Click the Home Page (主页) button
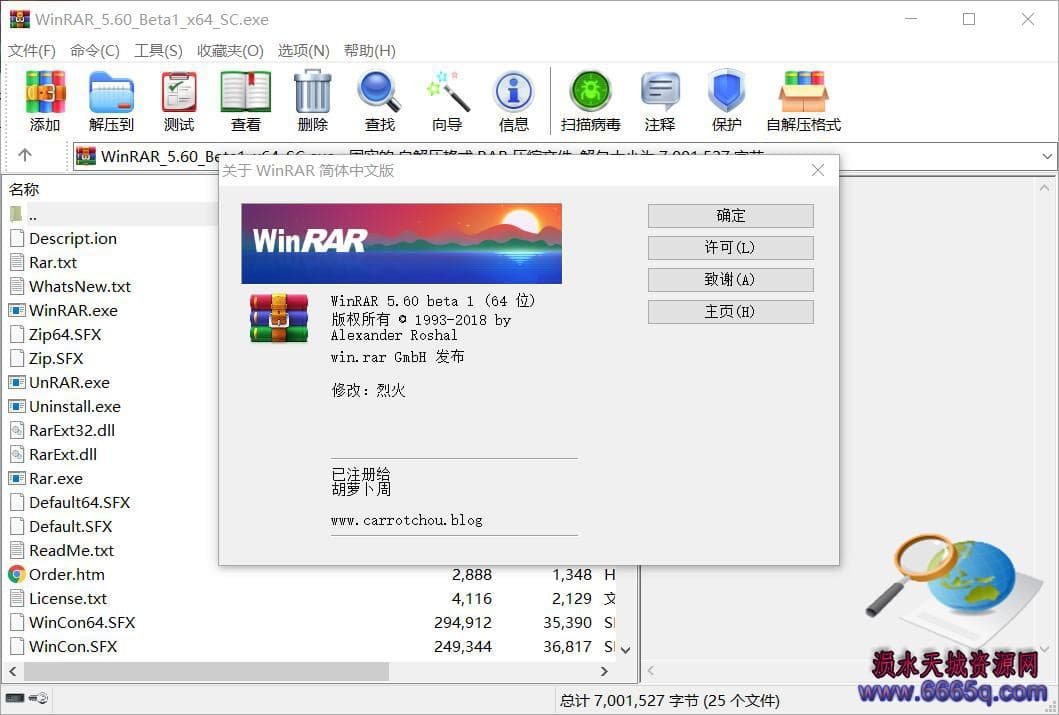 (x=731, y=312)
